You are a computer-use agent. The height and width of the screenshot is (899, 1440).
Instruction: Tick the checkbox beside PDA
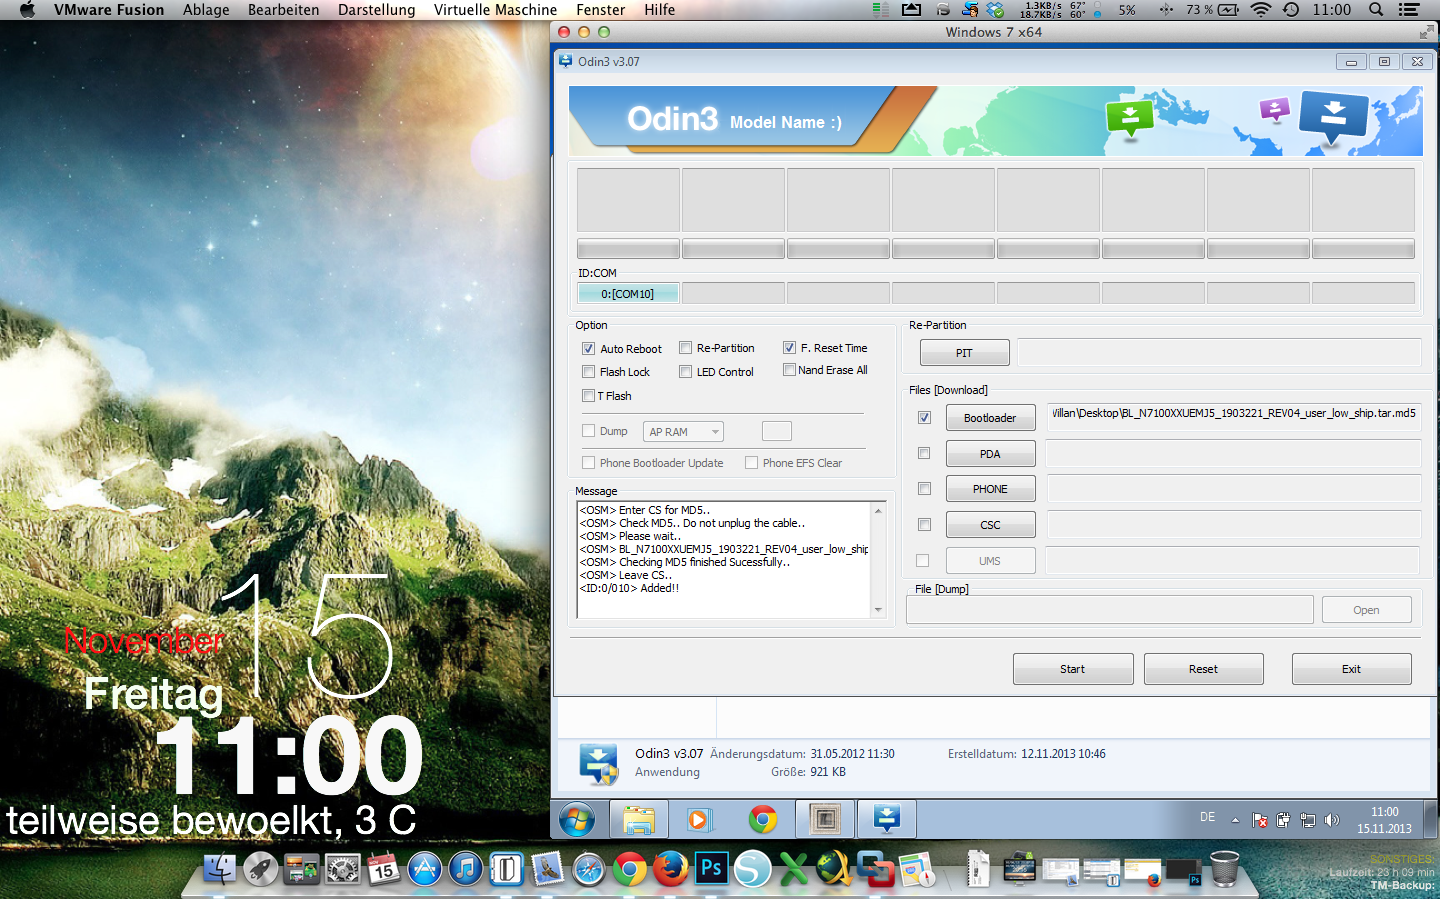[925, 453]
